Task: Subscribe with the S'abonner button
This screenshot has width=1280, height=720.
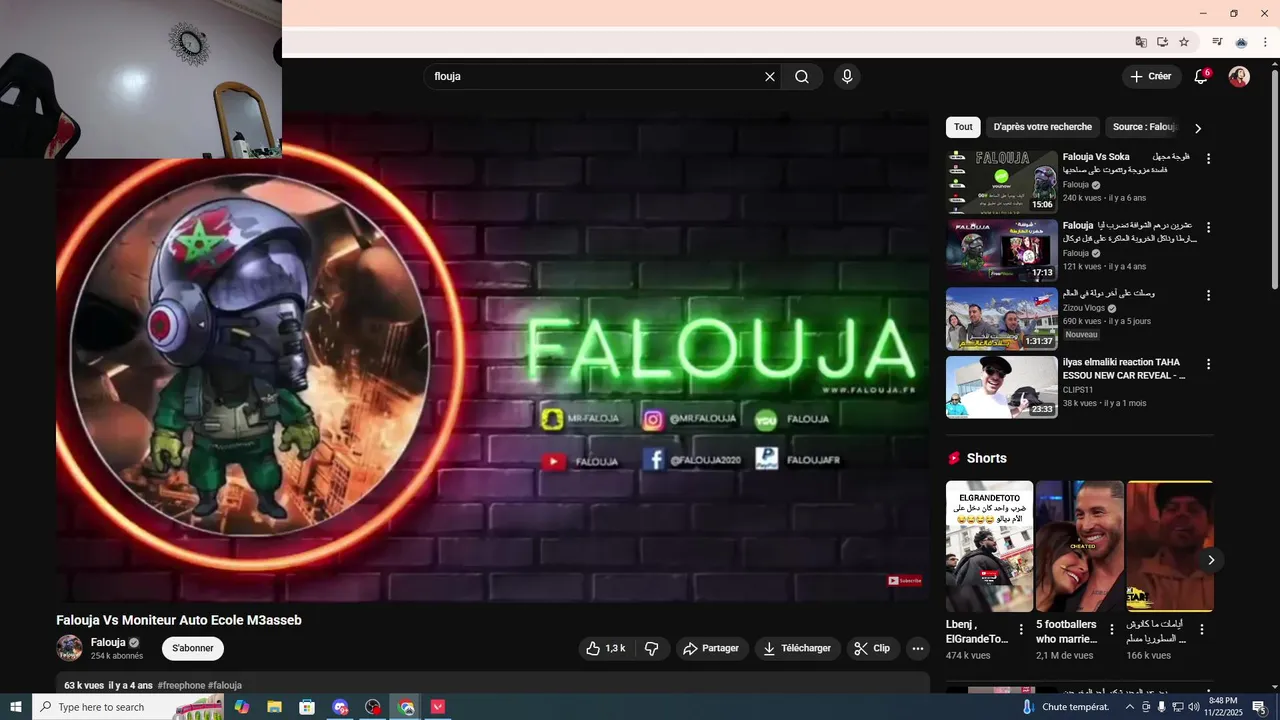Action: (x=193, y=648)
